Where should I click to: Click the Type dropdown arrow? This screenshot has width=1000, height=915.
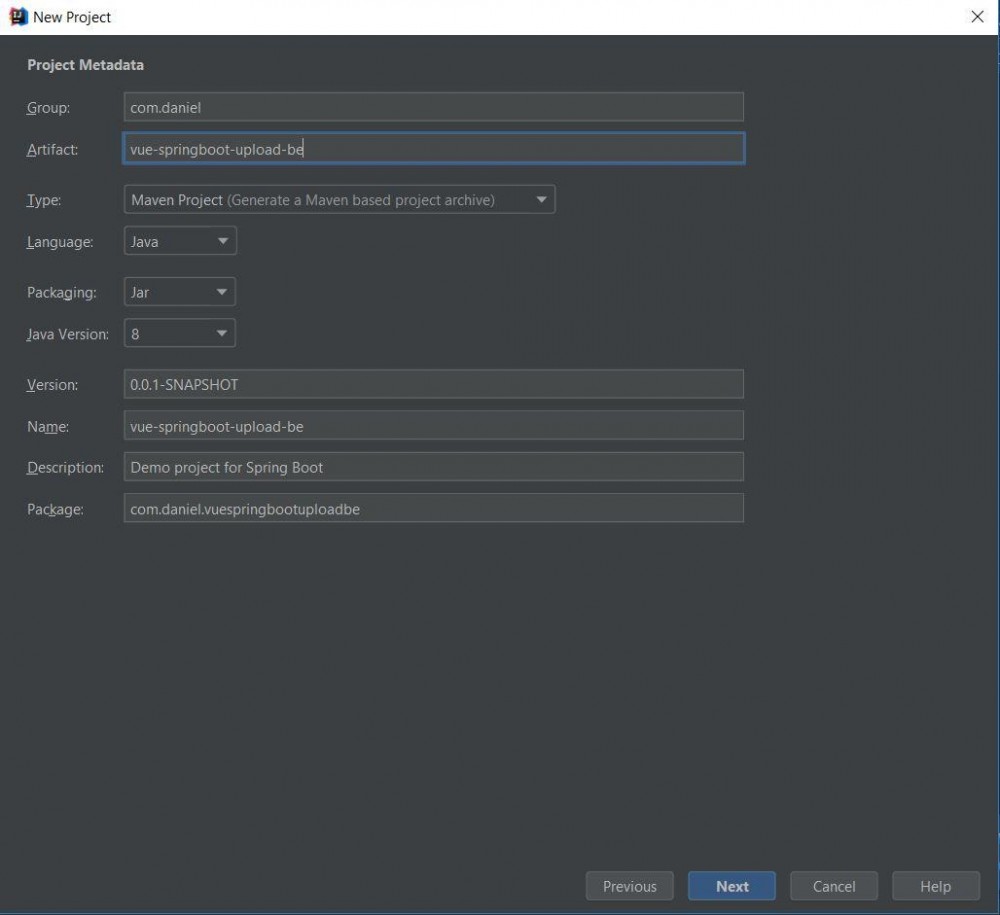541,199
